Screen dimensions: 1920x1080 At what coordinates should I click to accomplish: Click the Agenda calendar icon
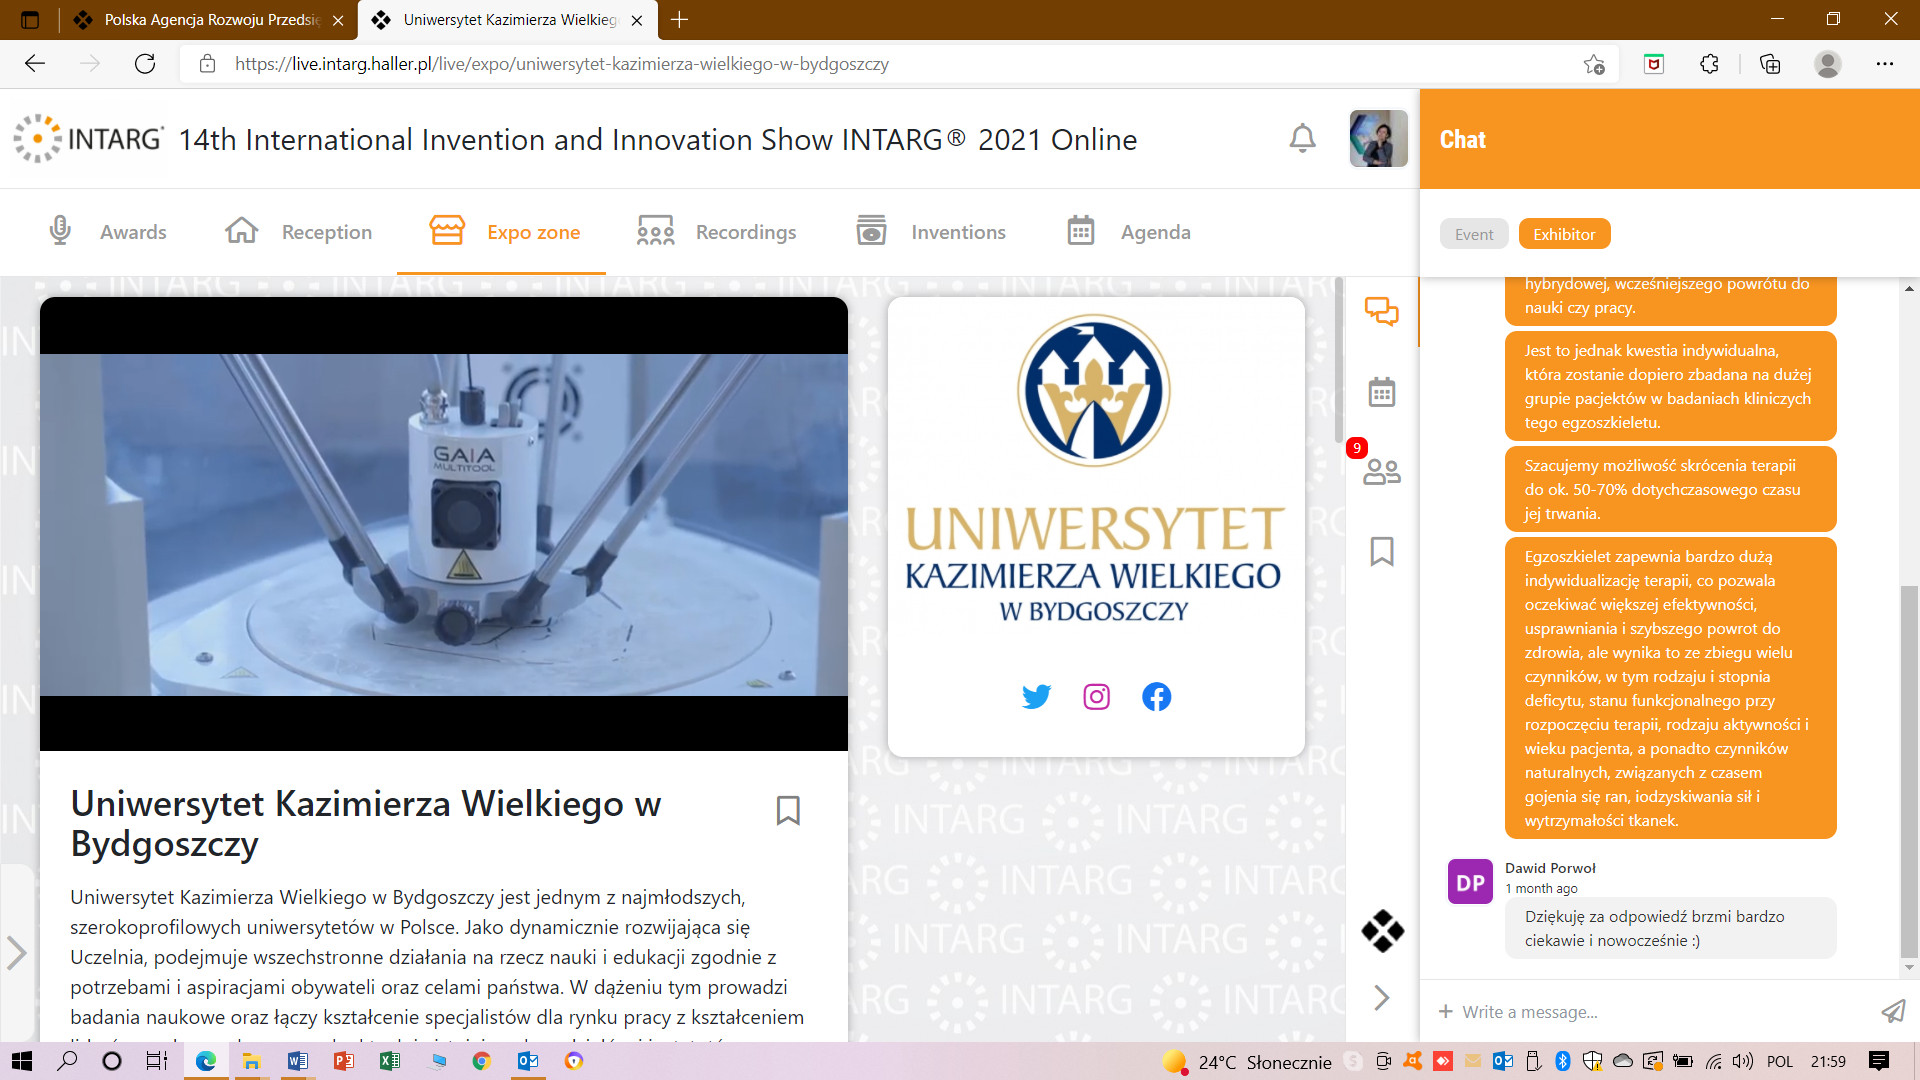tap(1080, 230)
